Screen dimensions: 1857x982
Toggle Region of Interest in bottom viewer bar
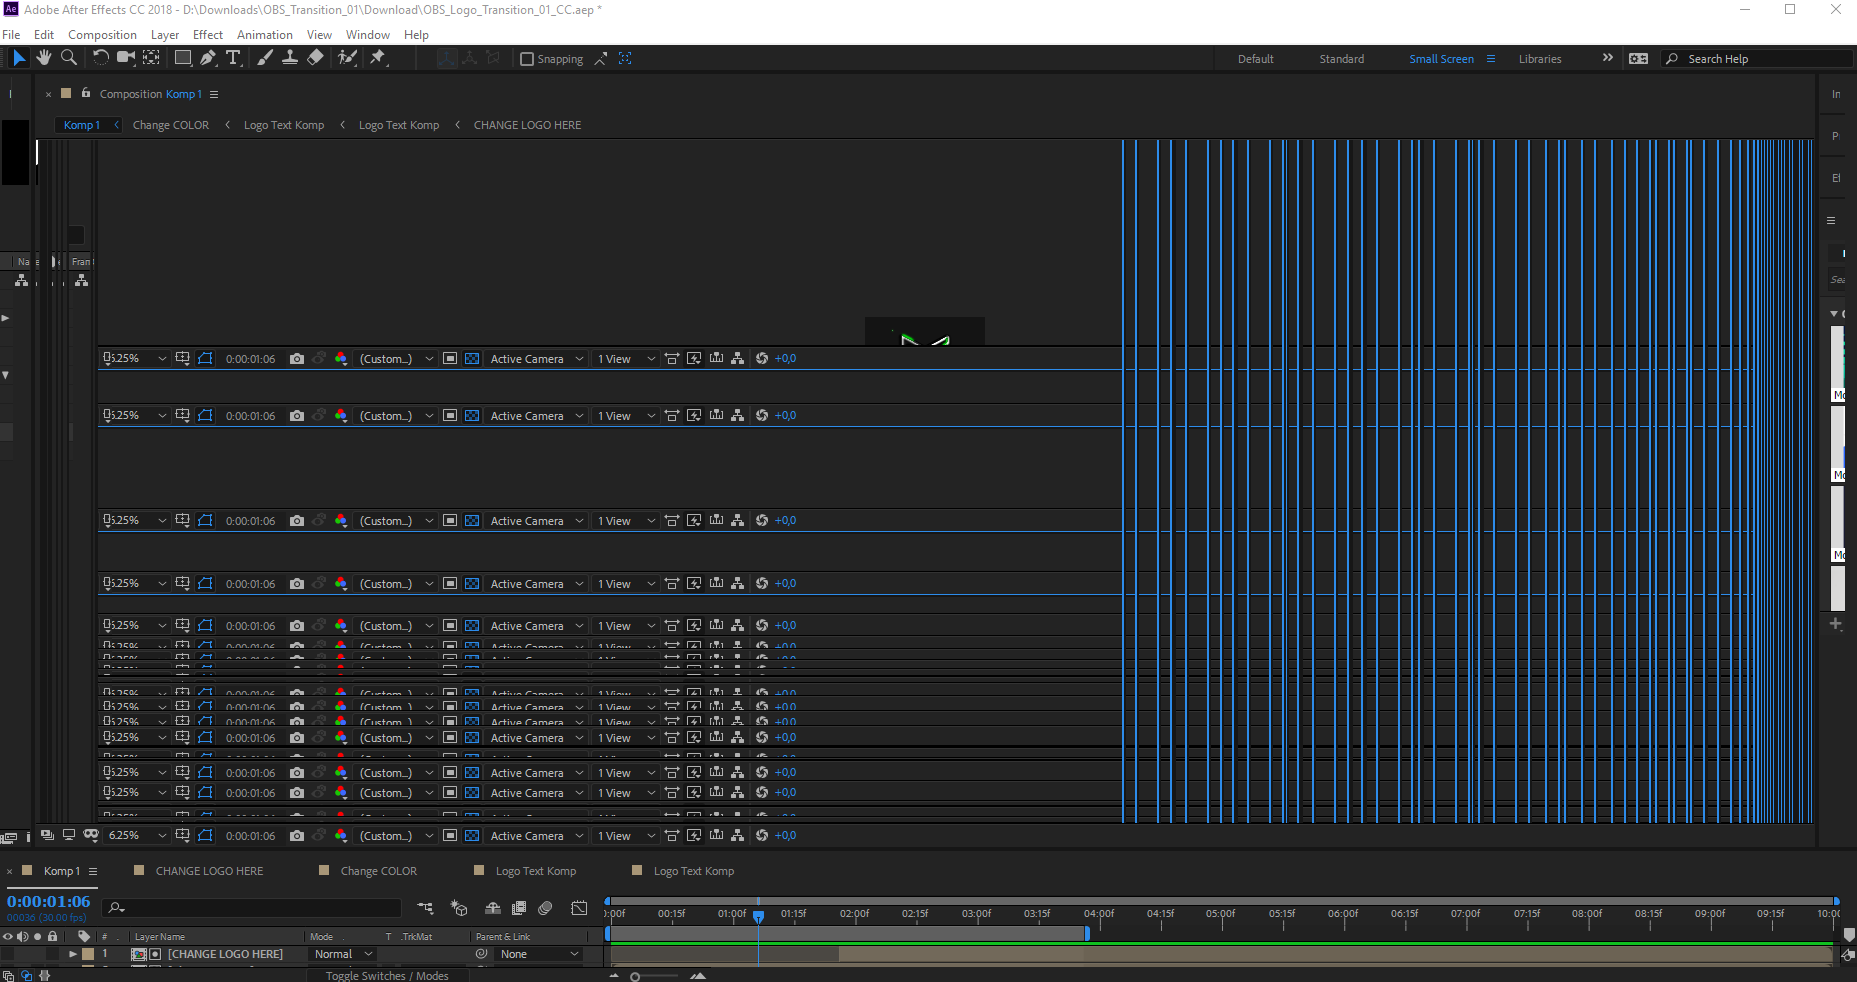[x=450, y=835]
